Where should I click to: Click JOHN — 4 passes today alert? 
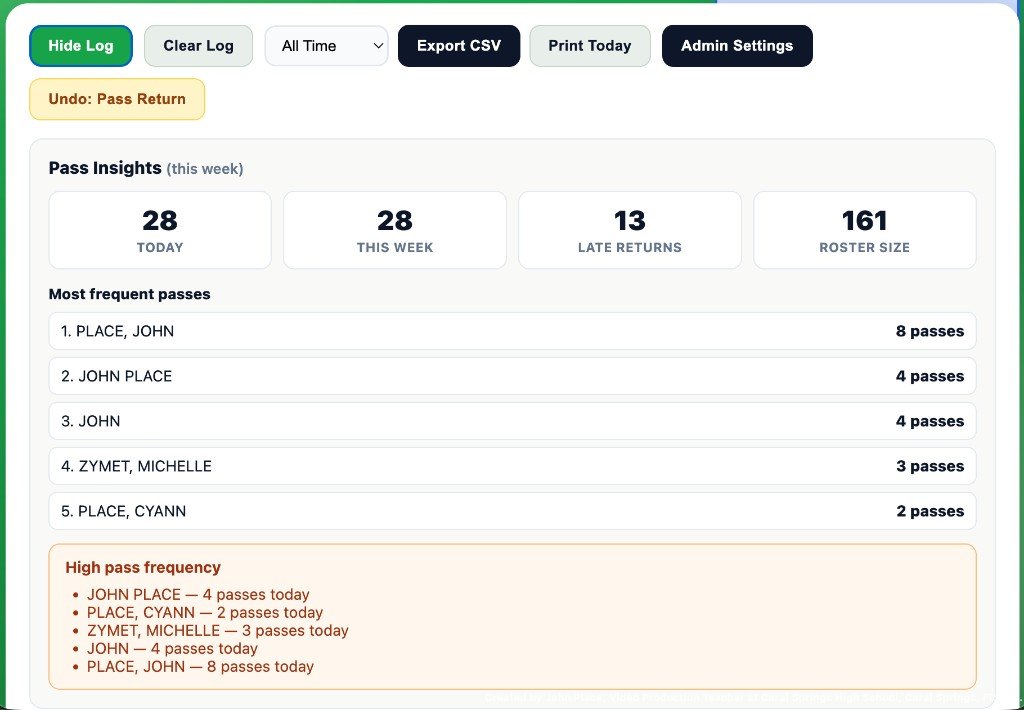click(172, 649)
